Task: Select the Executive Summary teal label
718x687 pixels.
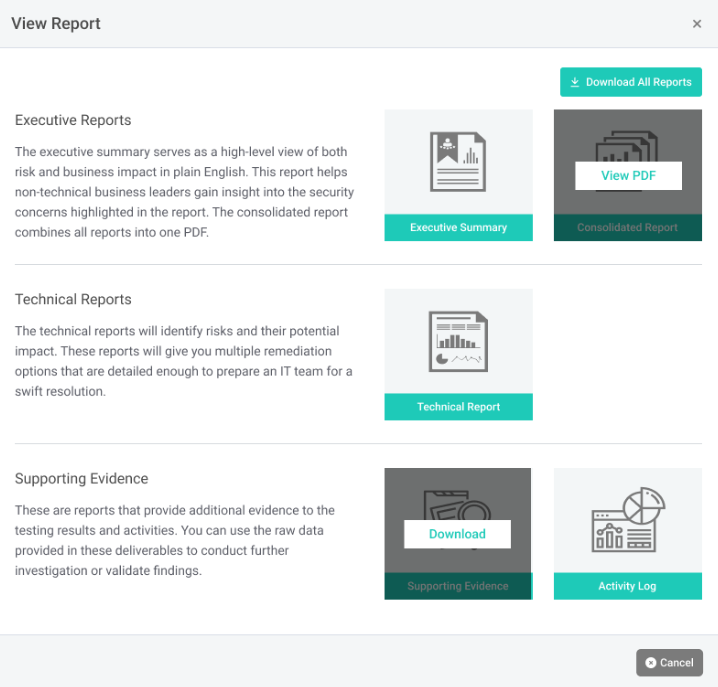Action: tap(458, 228)
